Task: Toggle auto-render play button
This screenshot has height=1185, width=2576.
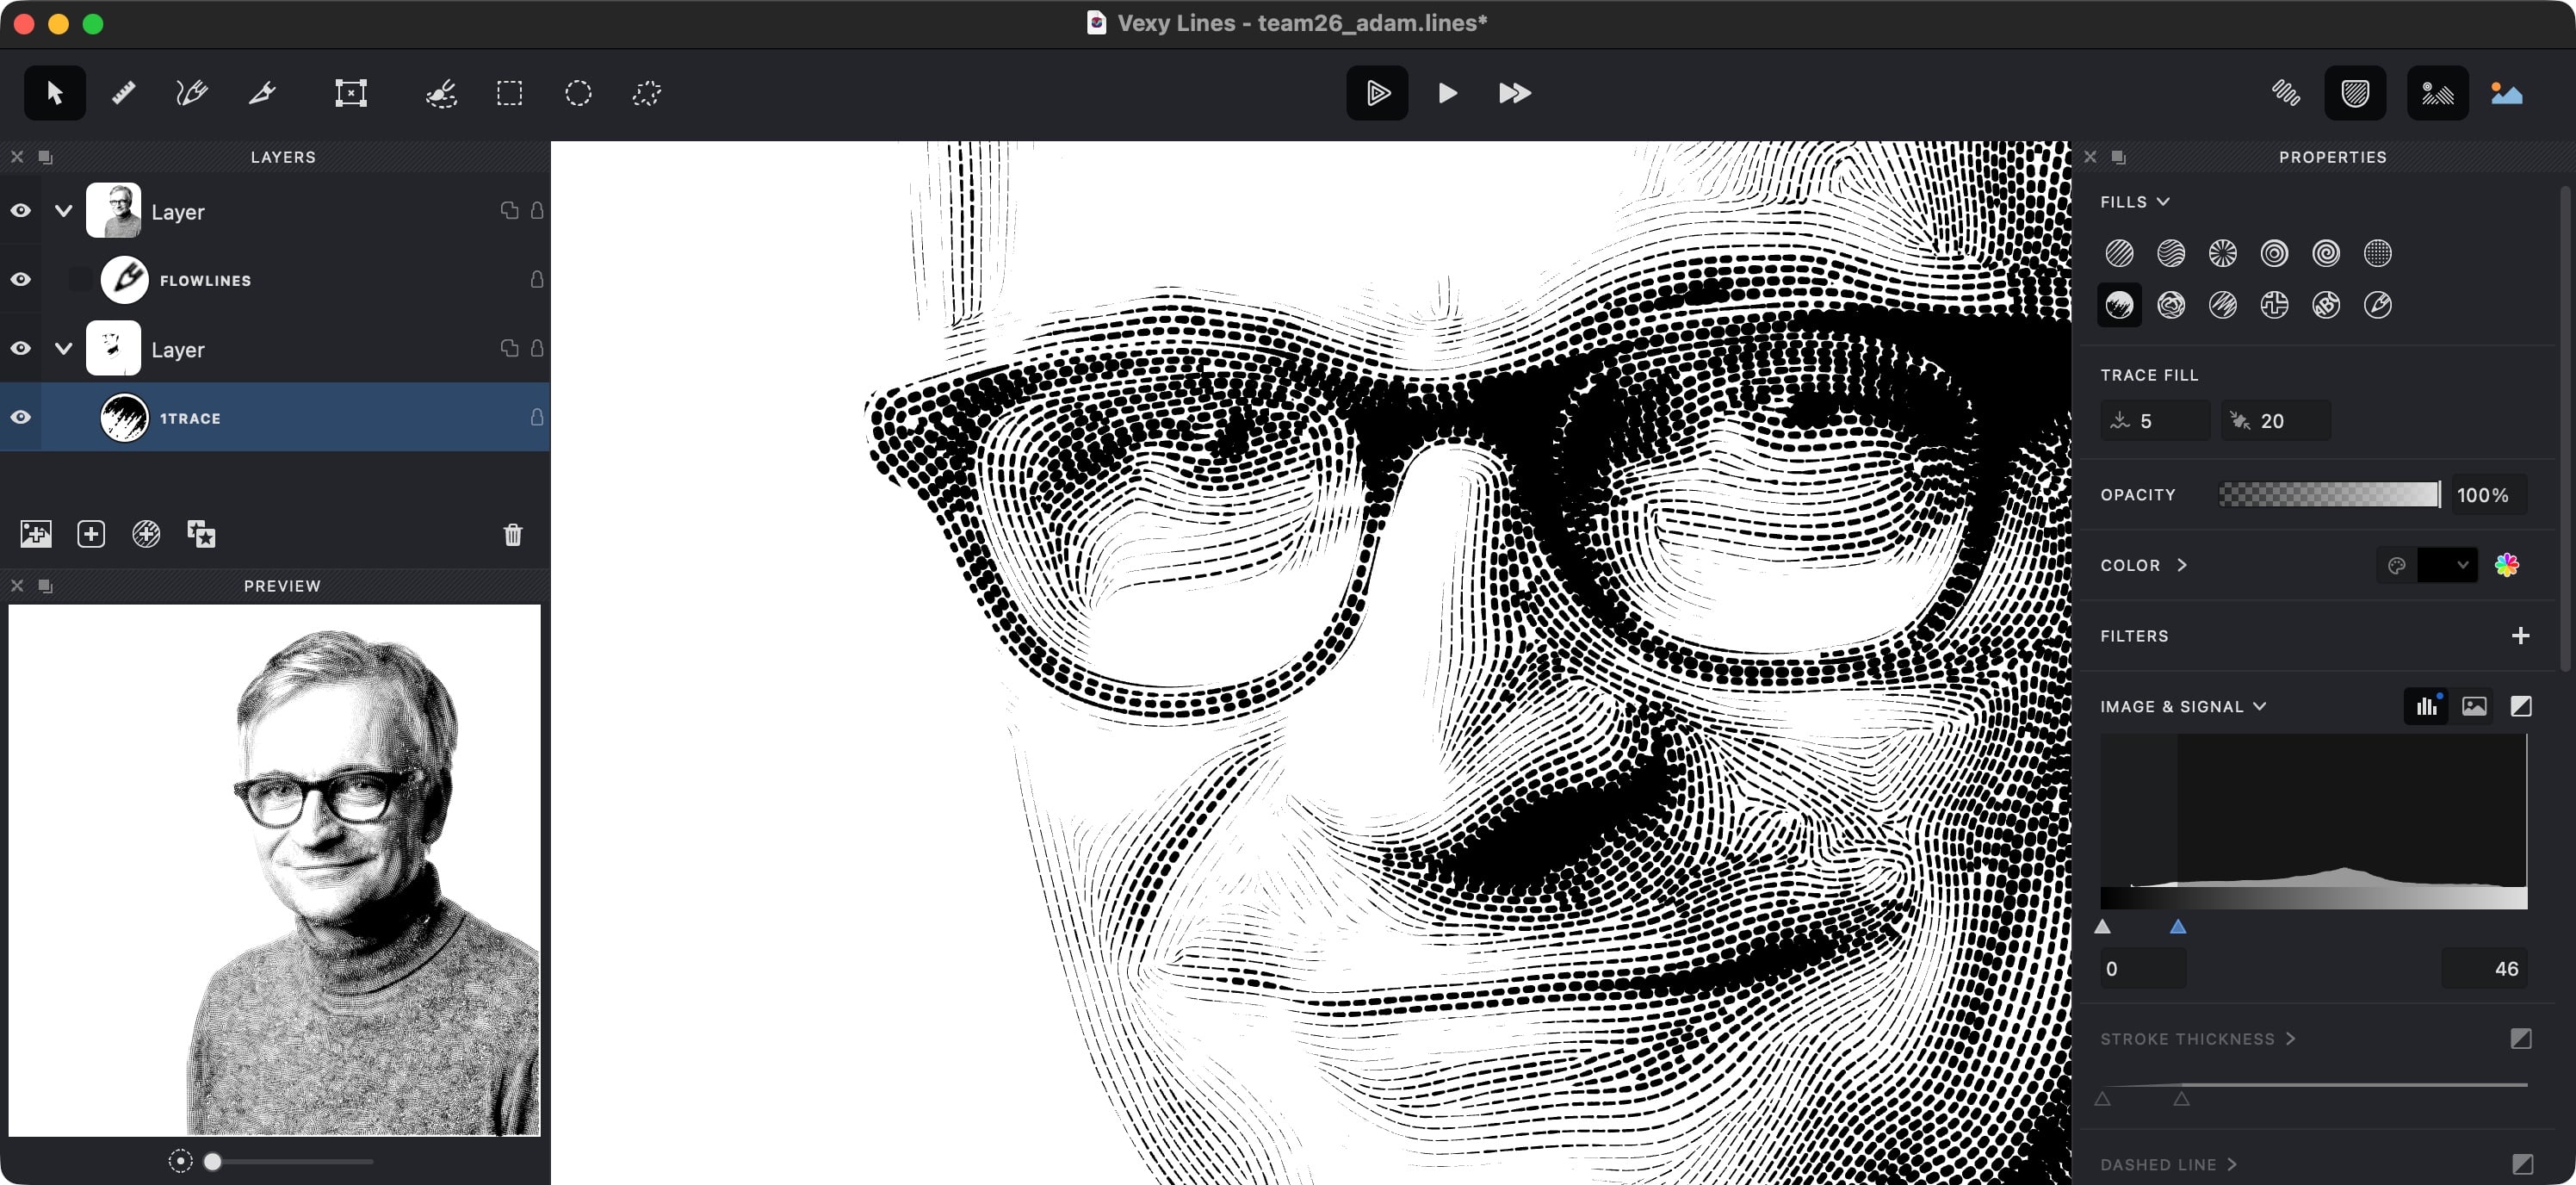Action: (1377, 93)
